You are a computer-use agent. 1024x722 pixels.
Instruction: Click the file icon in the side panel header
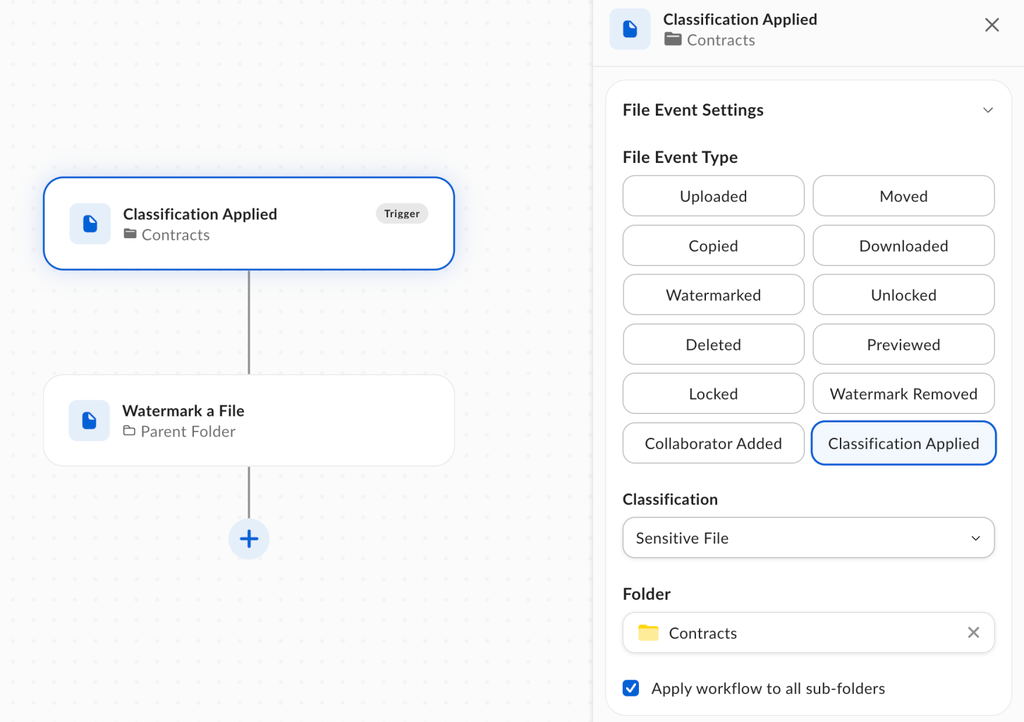click(x=630, y=29)
